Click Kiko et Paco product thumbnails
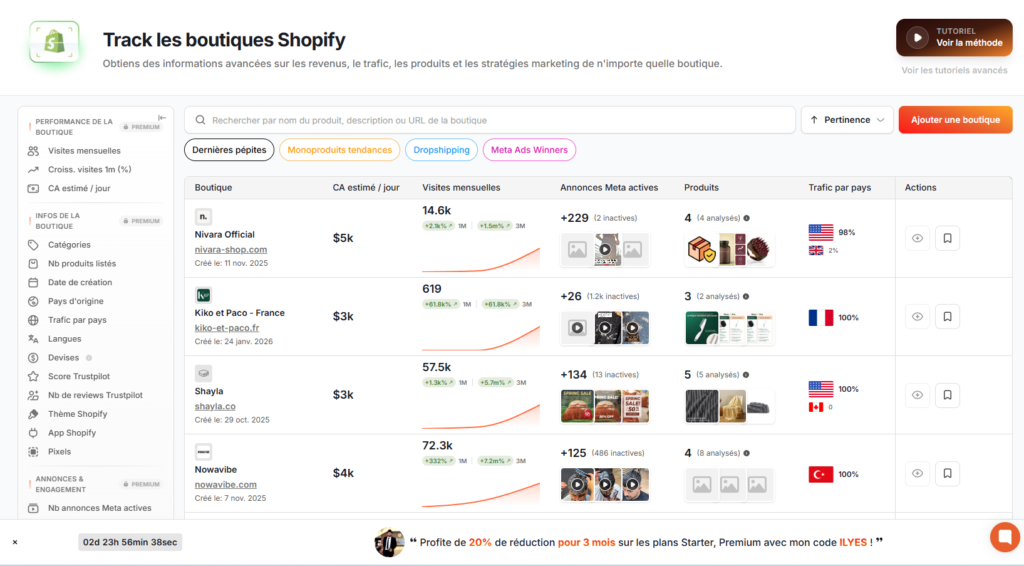The width and height of the screenshot is (1024, 566). tap(729, 328)
